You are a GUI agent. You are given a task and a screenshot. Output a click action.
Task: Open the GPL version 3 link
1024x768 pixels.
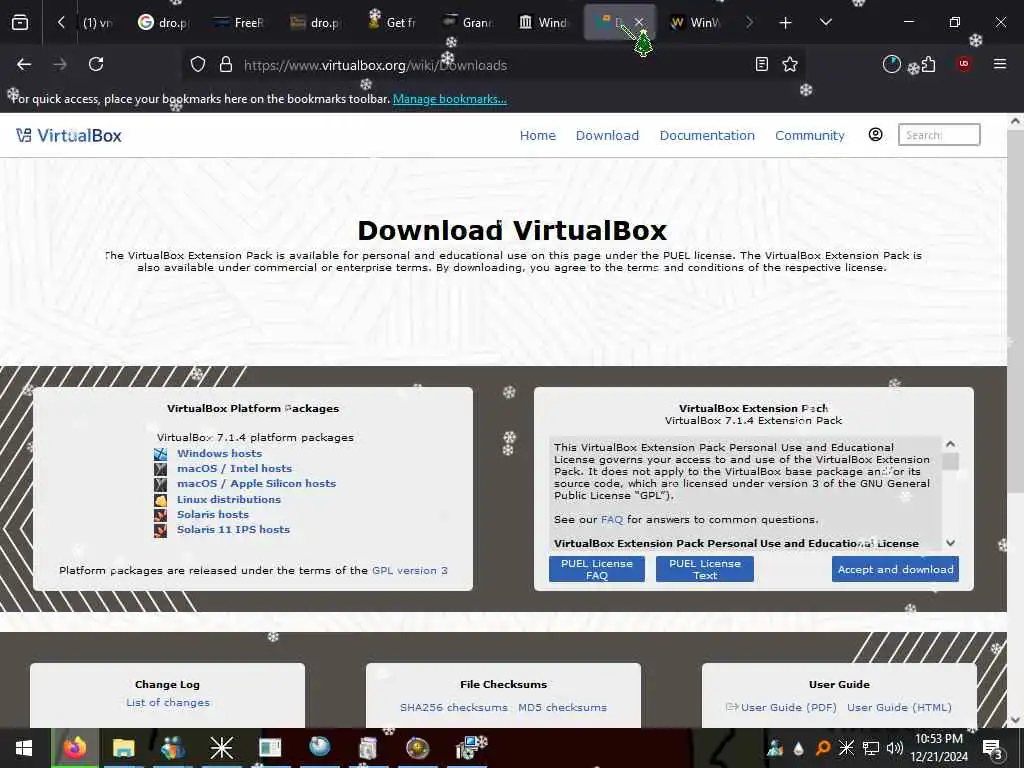(x=409, y=570)
